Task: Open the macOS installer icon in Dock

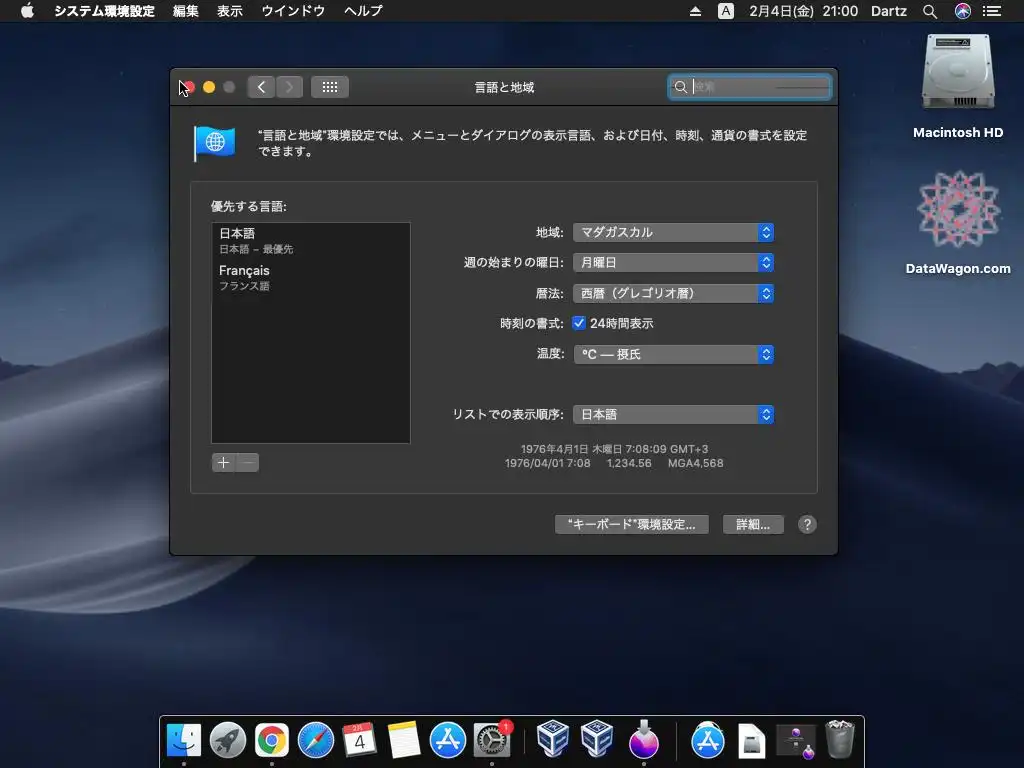Action: point(643,739)
